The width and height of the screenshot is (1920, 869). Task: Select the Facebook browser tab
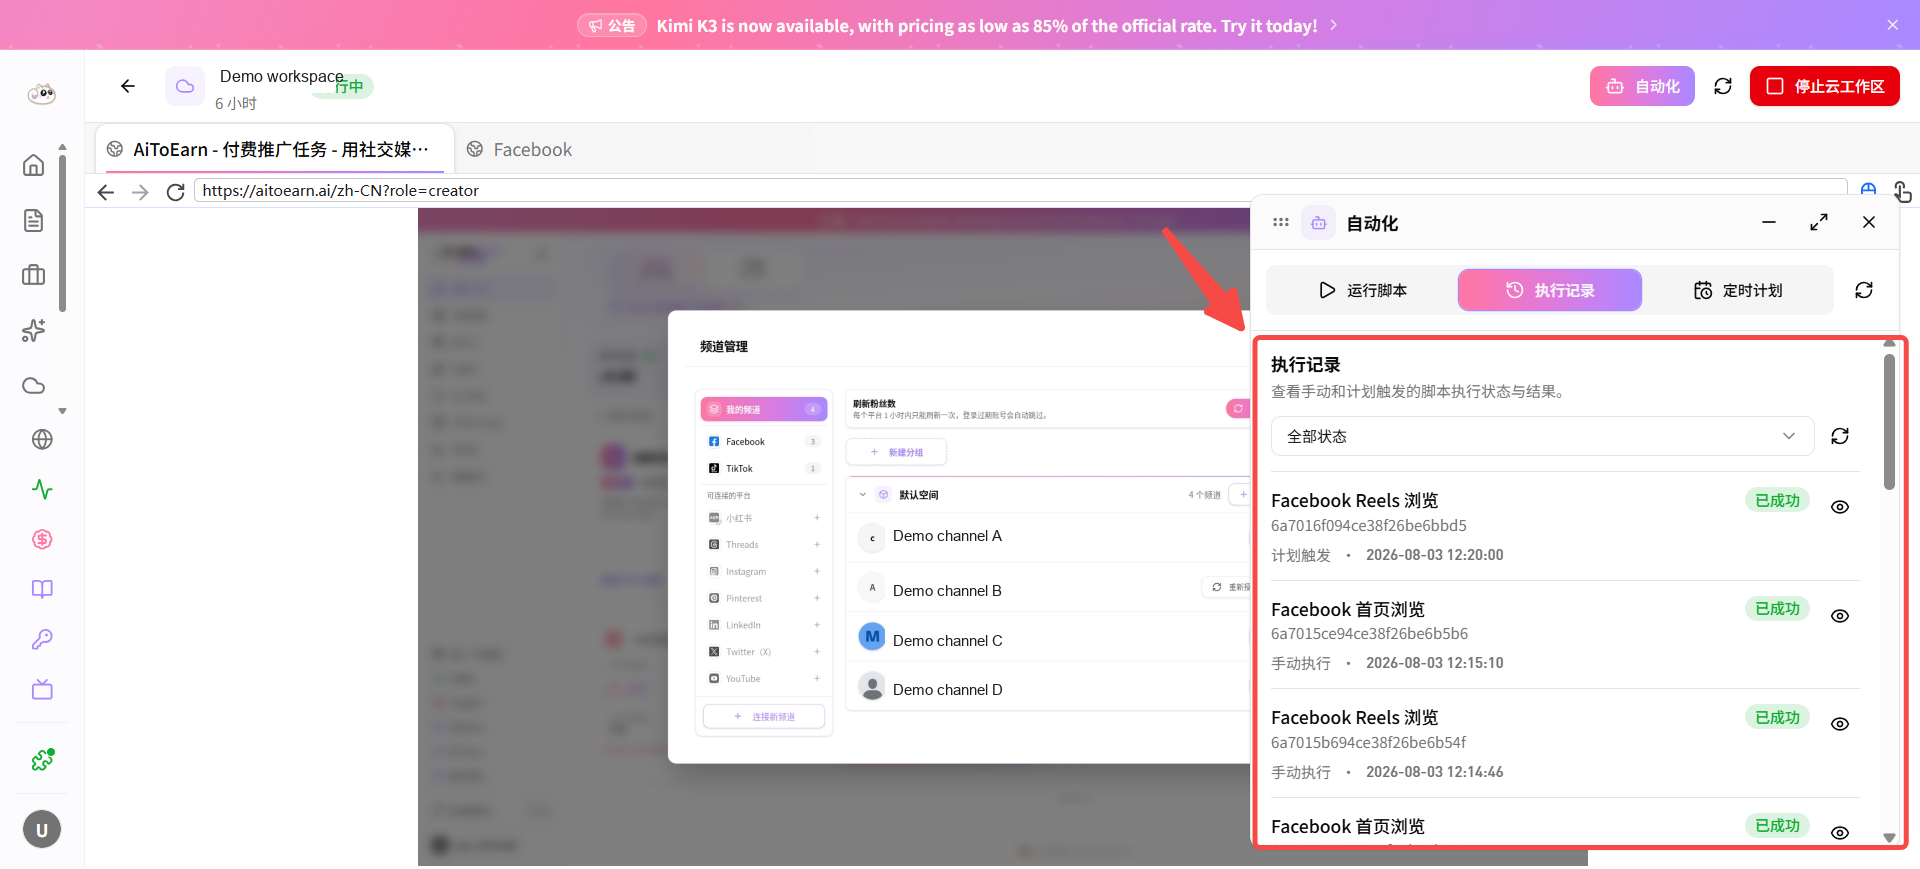(x=520, y=149)
